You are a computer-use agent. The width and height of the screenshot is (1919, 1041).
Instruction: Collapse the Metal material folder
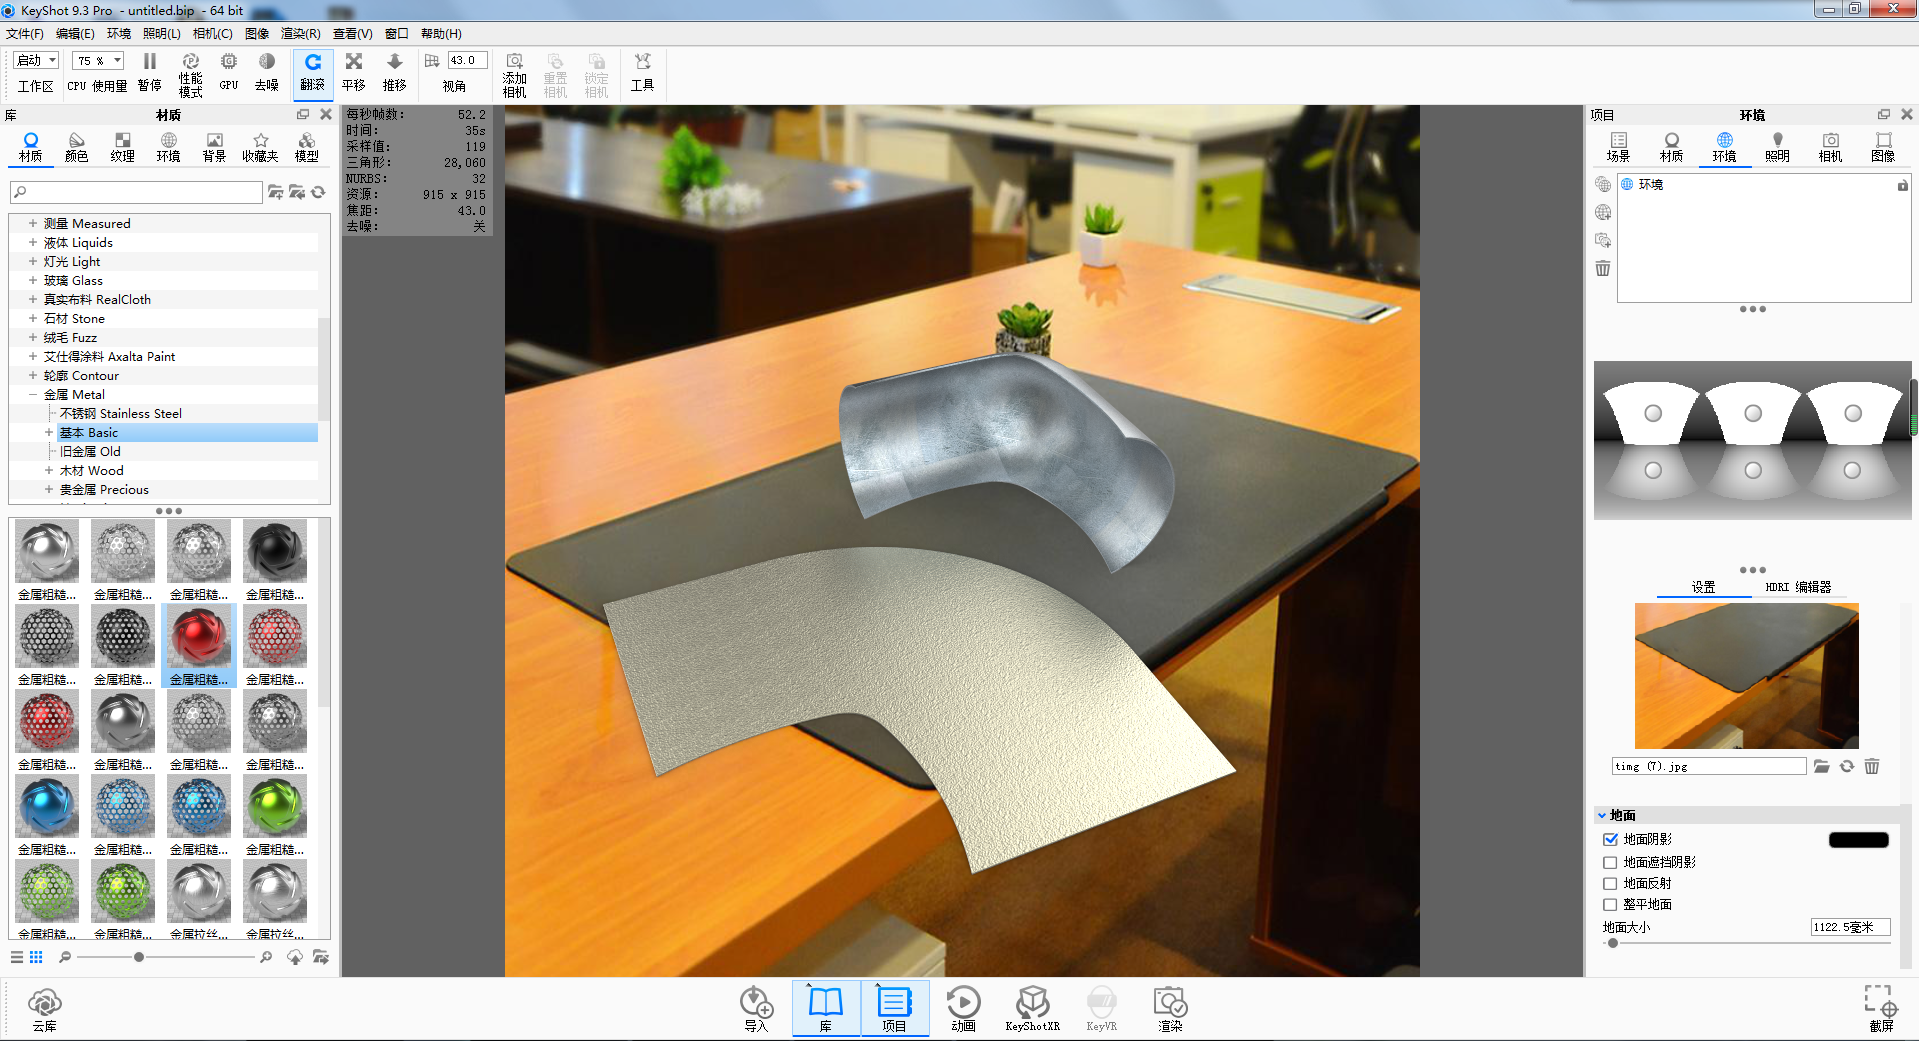pyautogui.click(x=33, y=394)
